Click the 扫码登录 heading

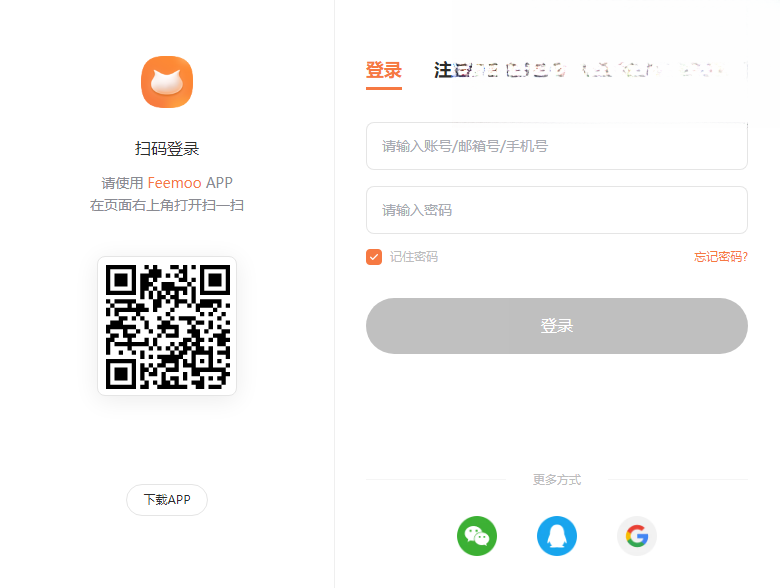(x=167, y=149)
